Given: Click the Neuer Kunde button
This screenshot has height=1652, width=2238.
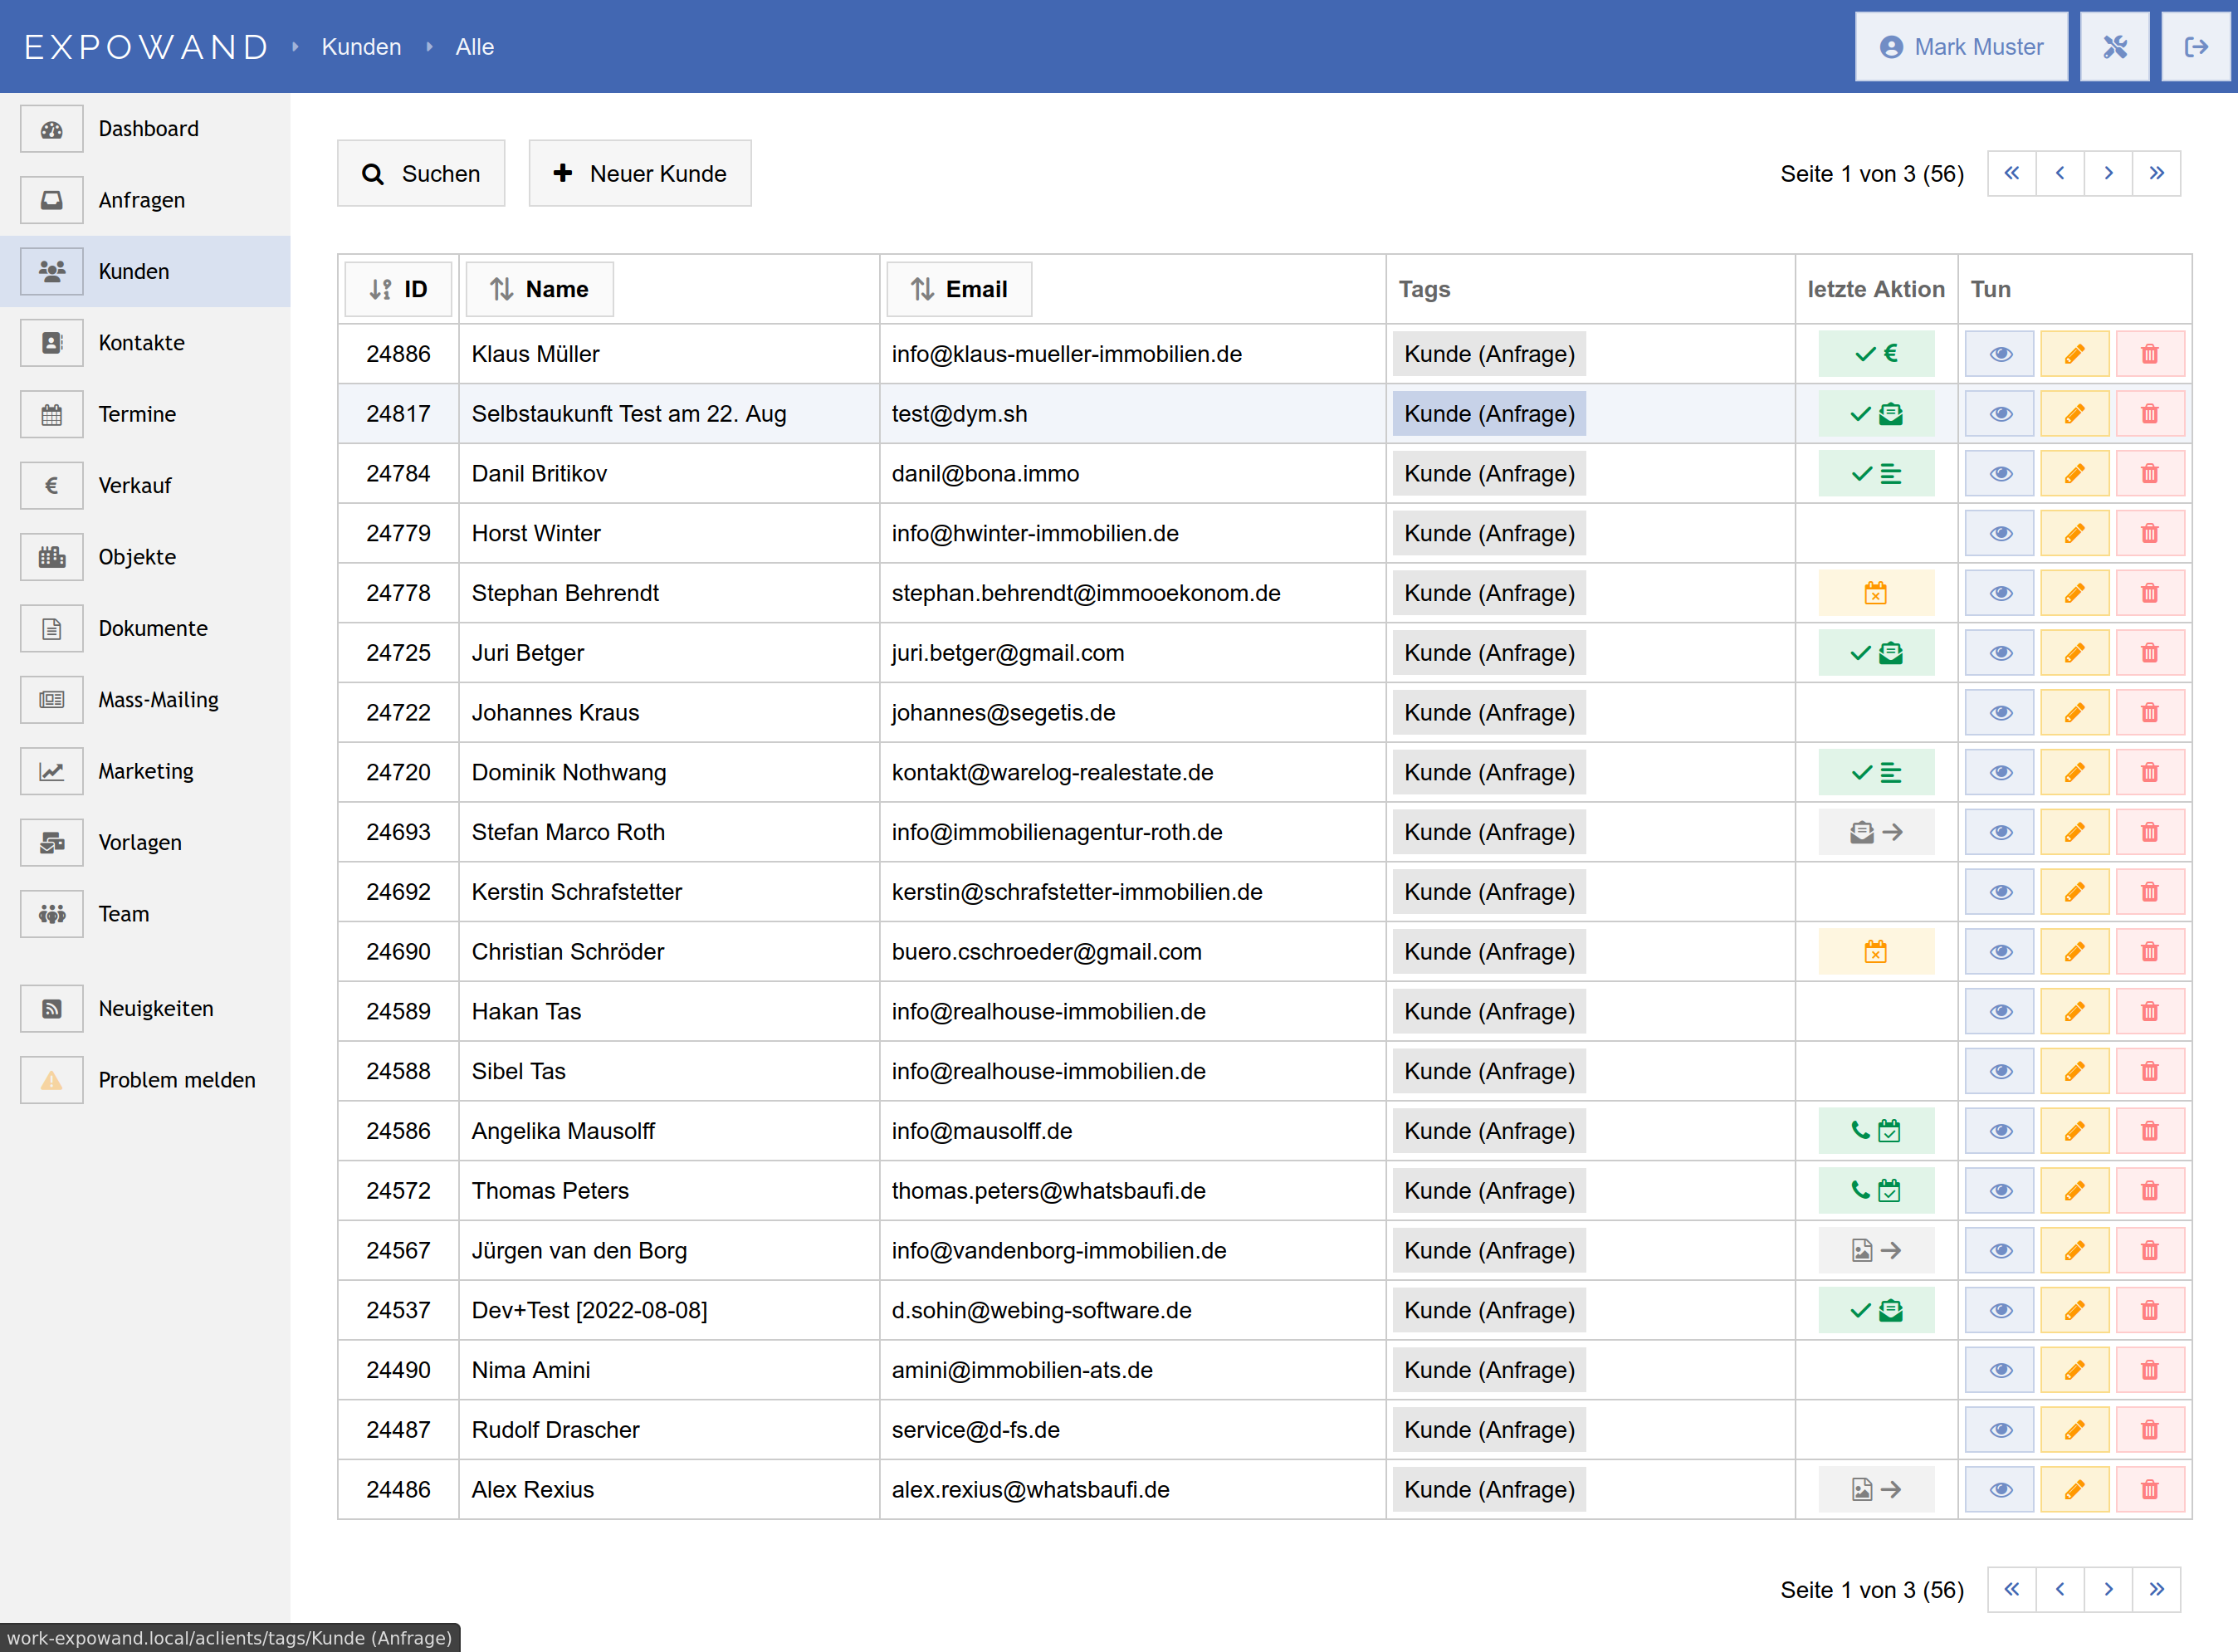Looking at the screenshot, I should coord(640,173).
